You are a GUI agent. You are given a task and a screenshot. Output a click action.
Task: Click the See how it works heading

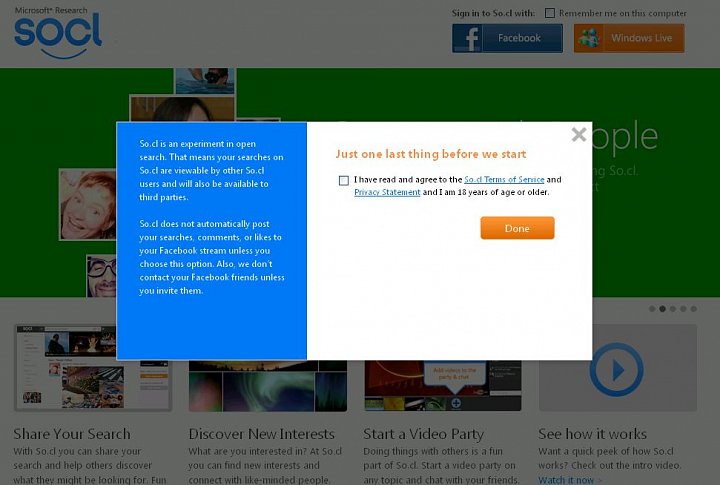[x=592, y=434]
